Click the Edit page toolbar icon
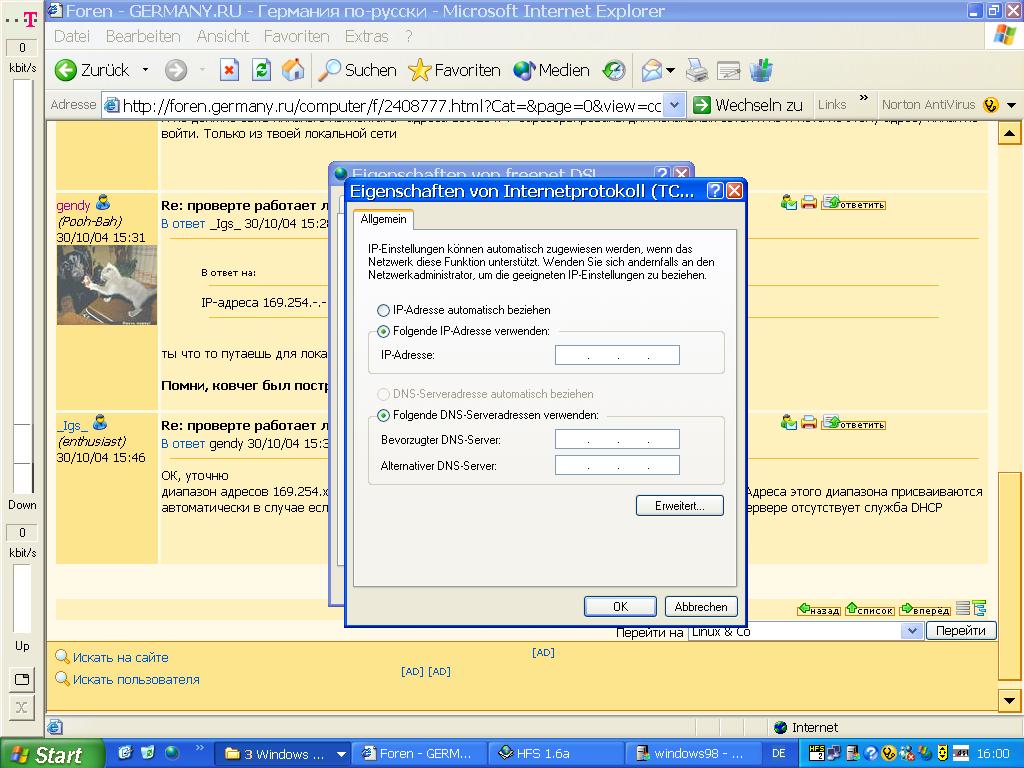The height and width of the screenshot is (768, 1024). pyautogui.click(x=728, y=70)
